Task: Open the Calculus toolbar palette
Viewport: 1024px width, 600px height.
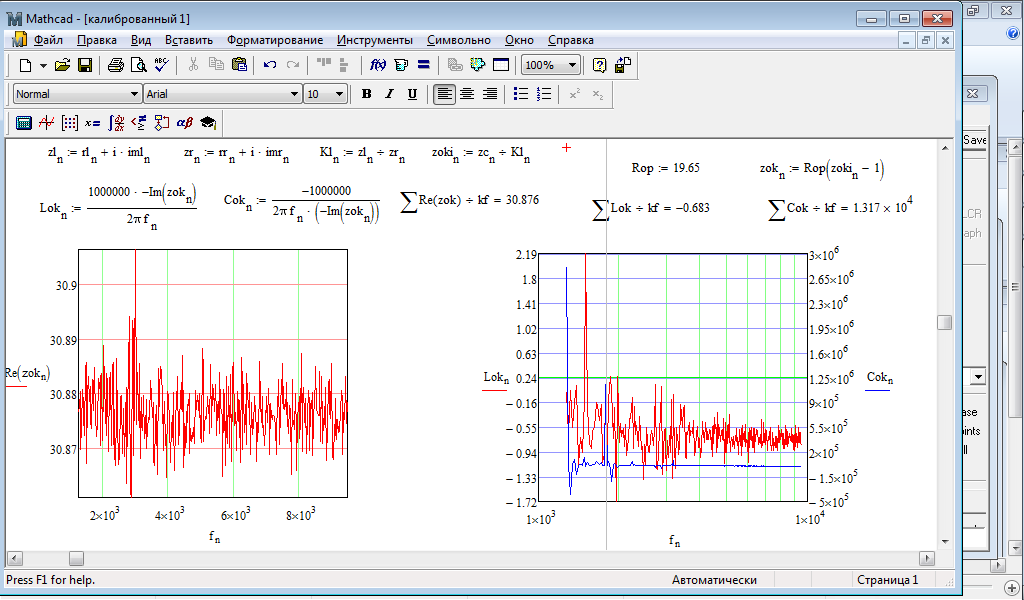Action: (x=116, y=123)
